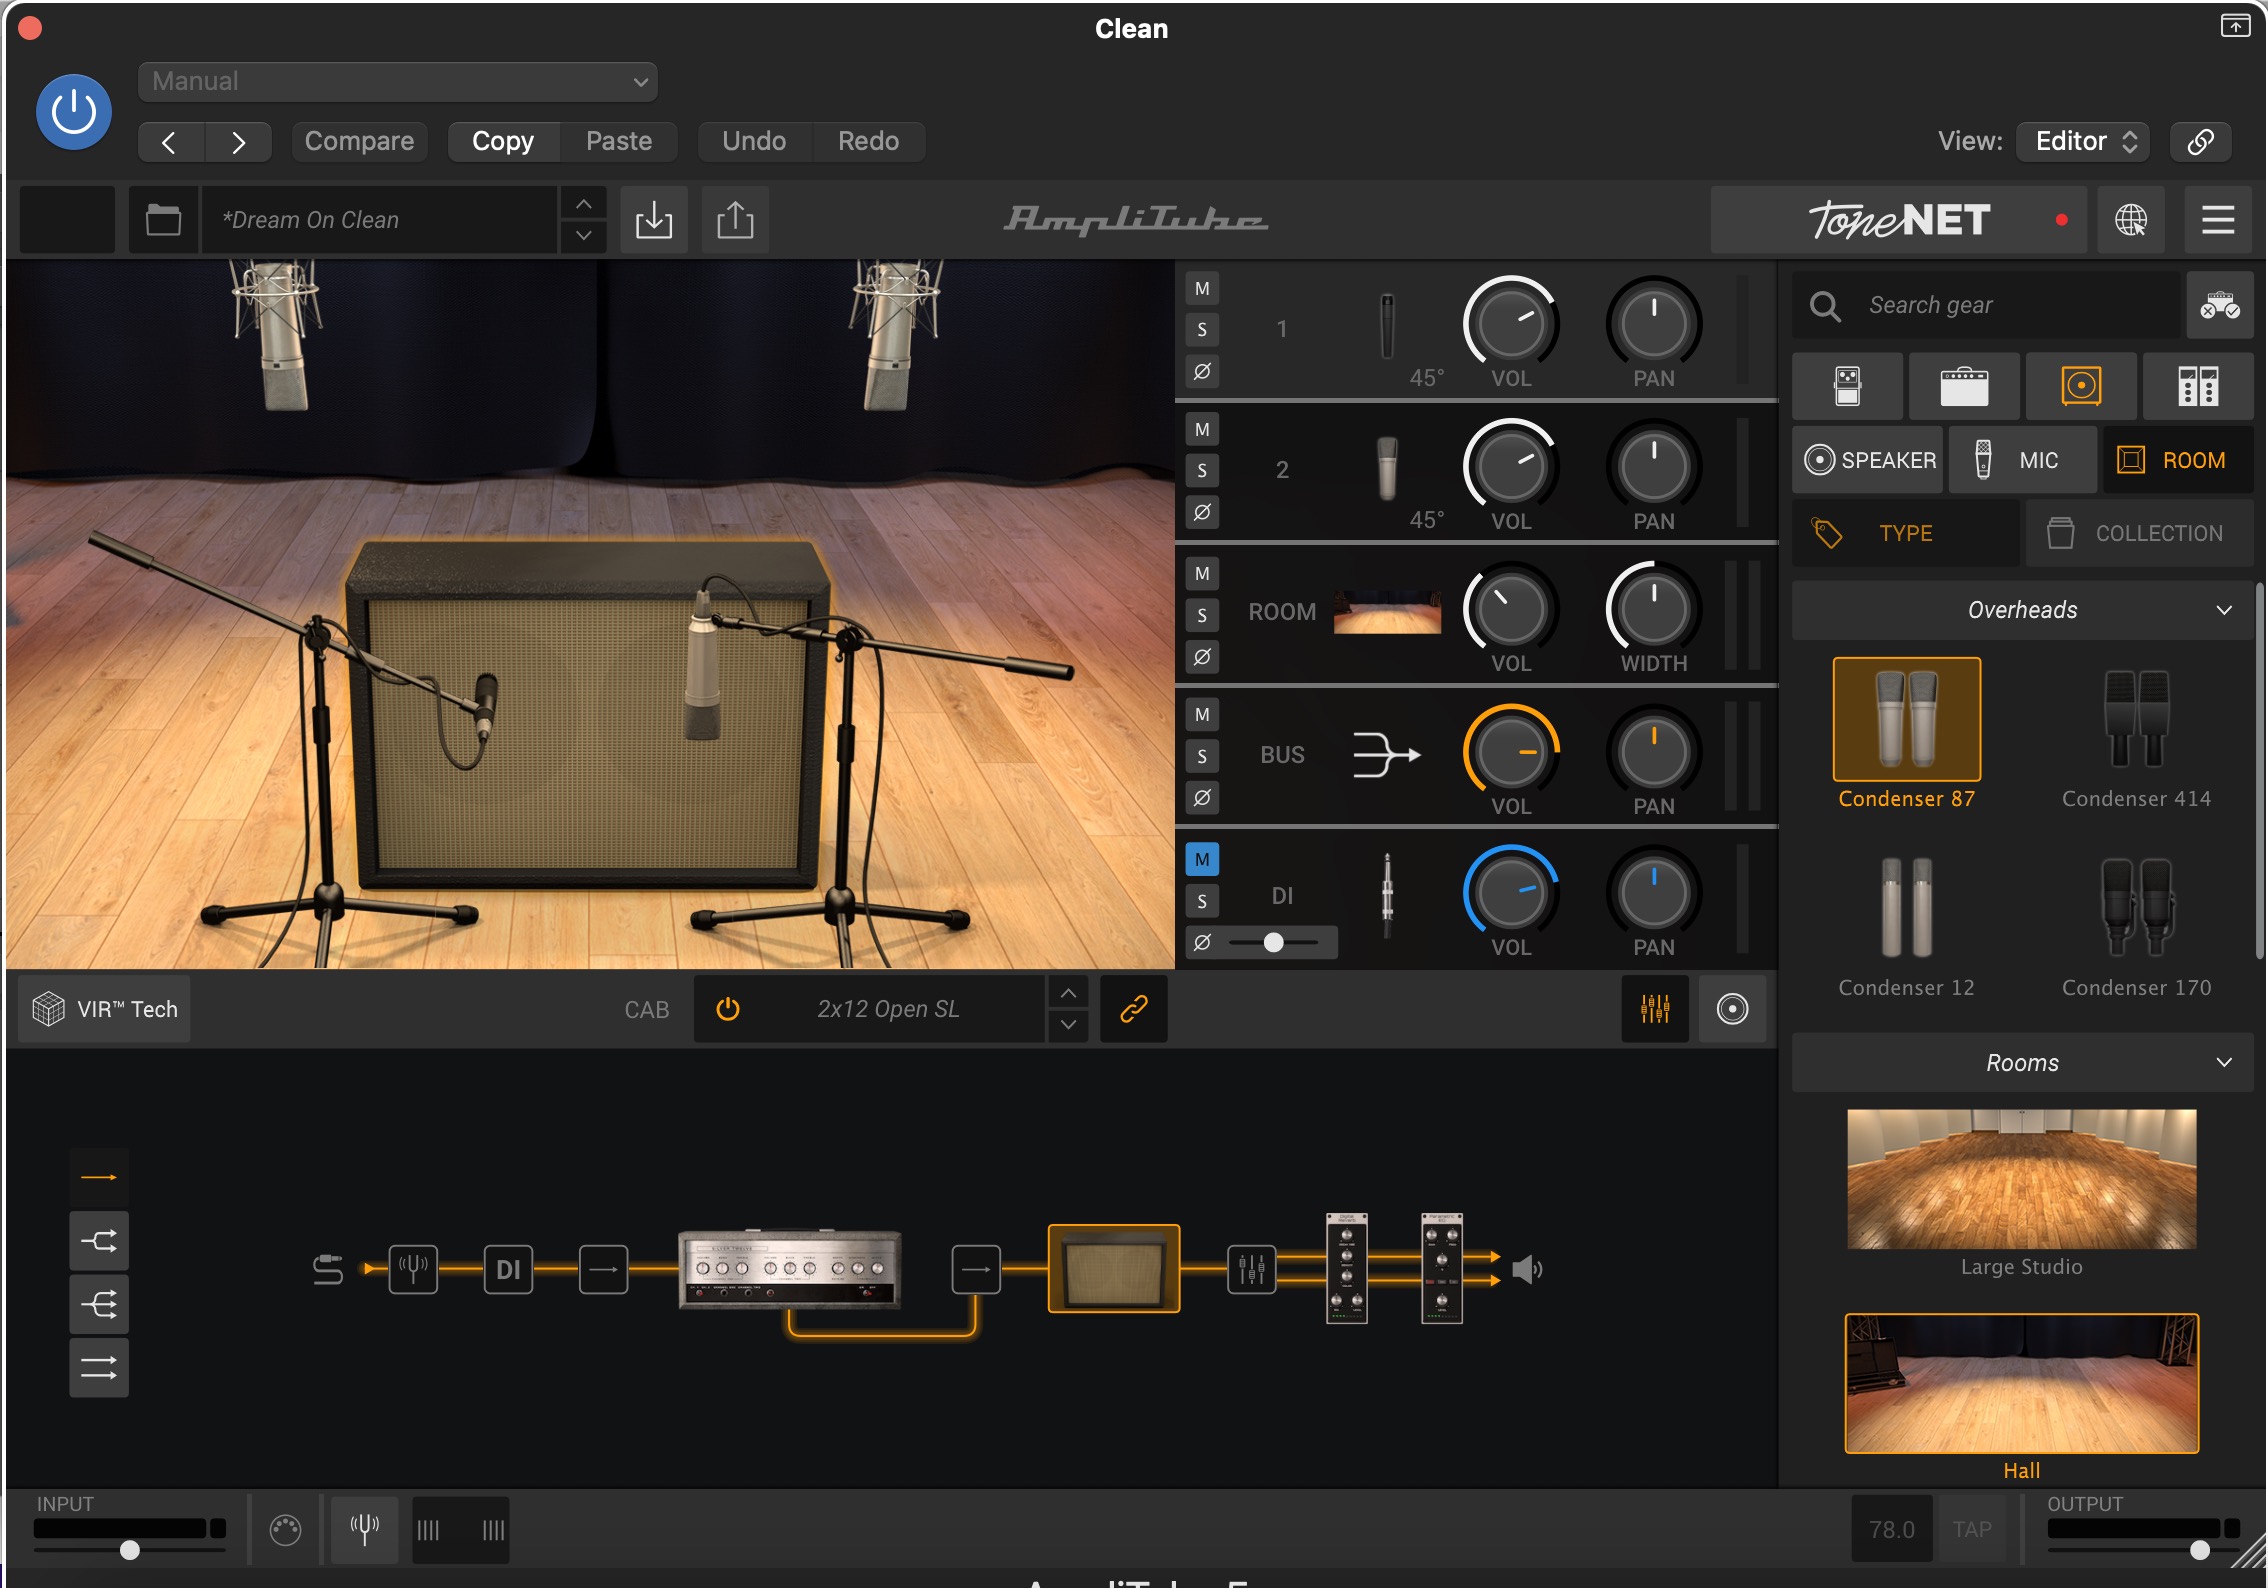This screenshot has width=2268, height=1588.
Task: Open the tuner in bottom bar
Action: [364, 1529]
